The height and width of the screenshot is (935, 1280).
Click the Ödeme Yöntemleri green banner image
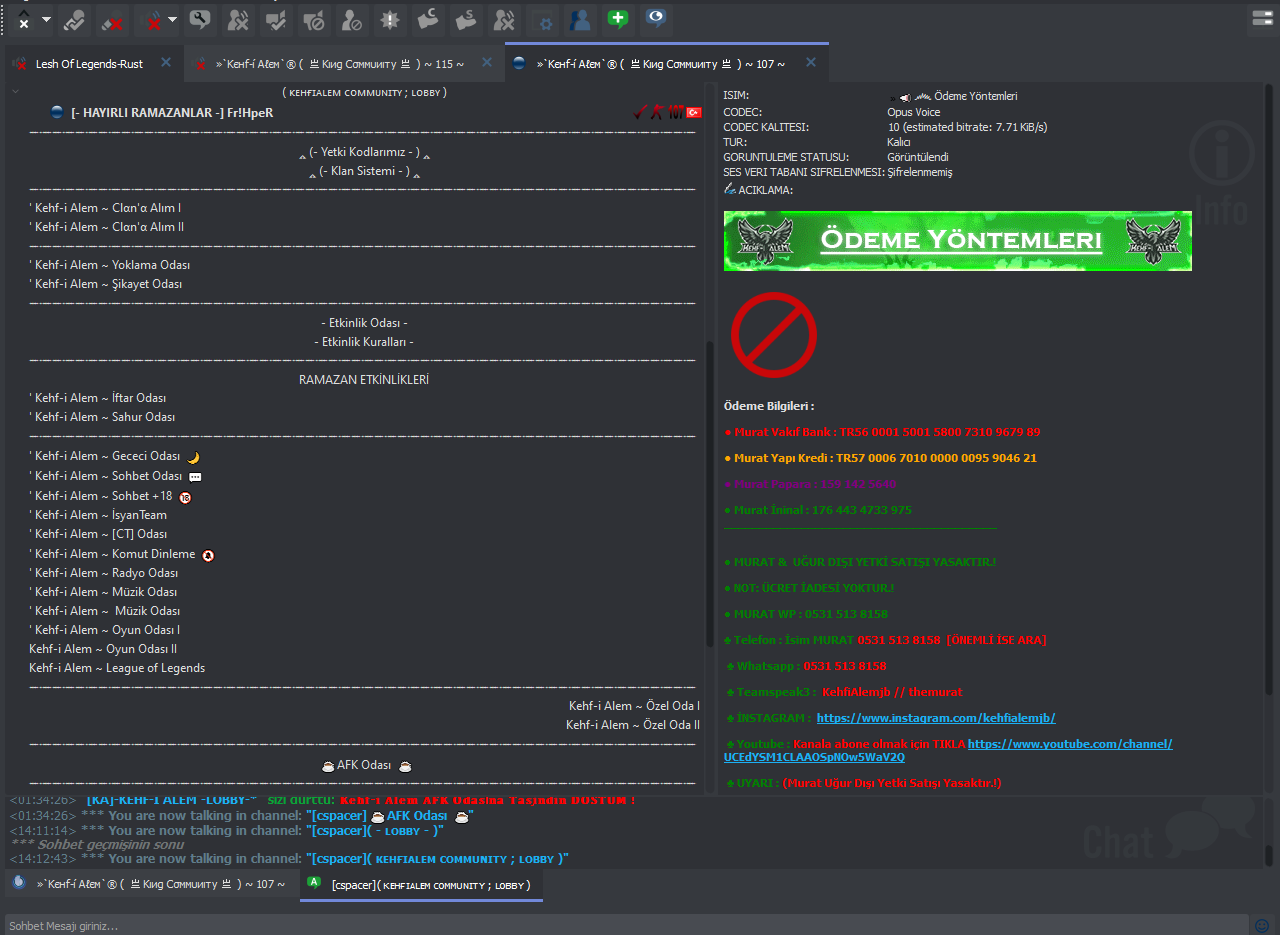(x=958, y=241)
